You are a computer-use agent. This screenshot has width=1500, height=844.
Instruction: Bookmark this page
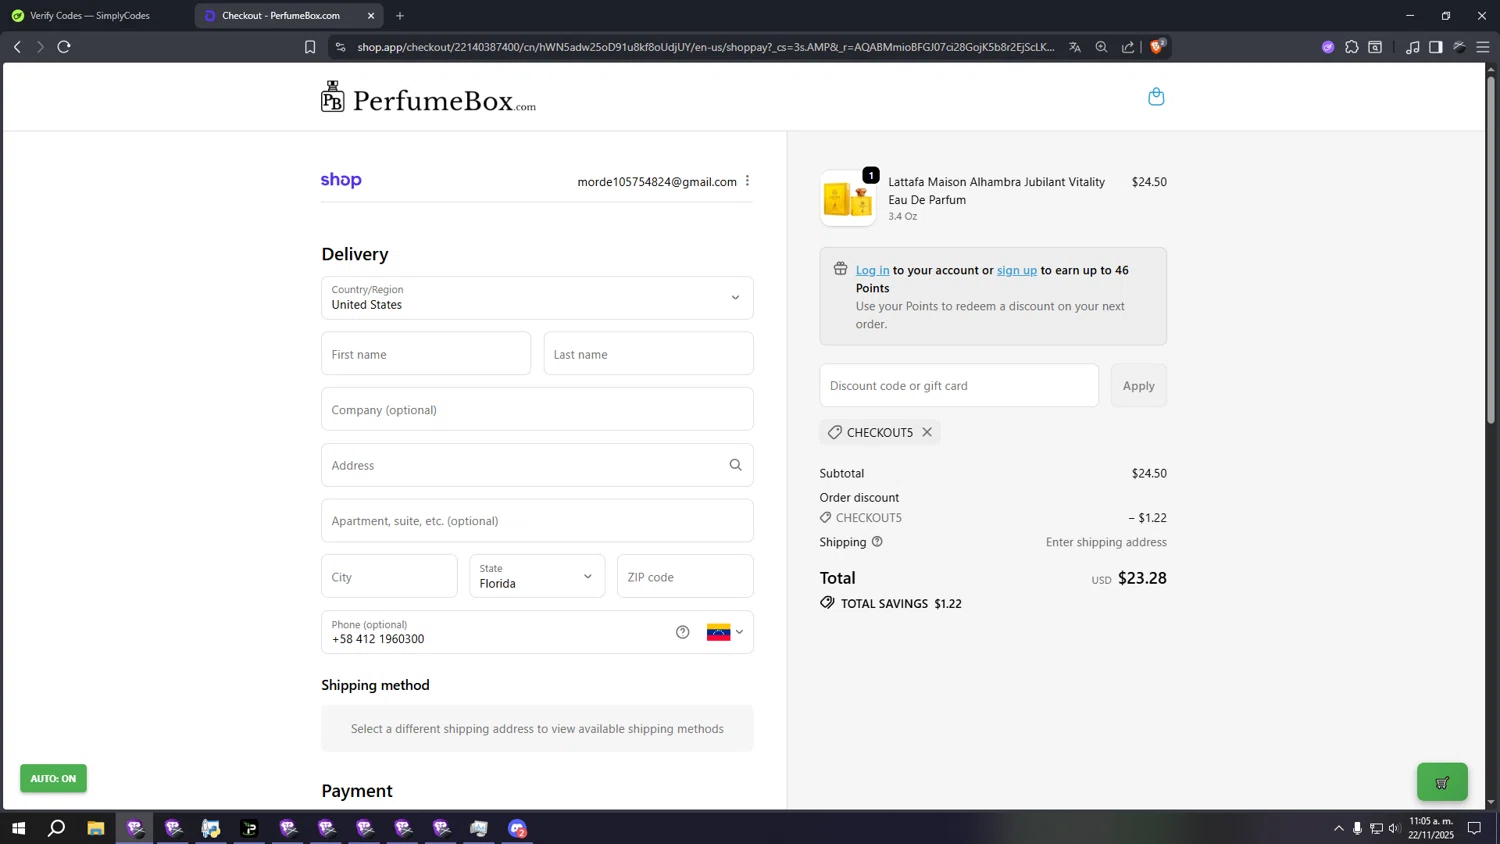pos(310,47)
